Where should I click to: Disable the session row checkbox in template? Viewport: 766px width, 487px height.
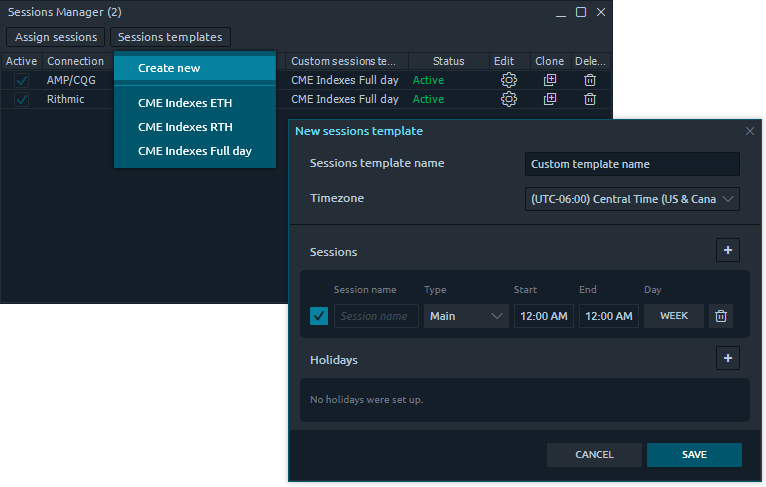click(x=319, y=316)
